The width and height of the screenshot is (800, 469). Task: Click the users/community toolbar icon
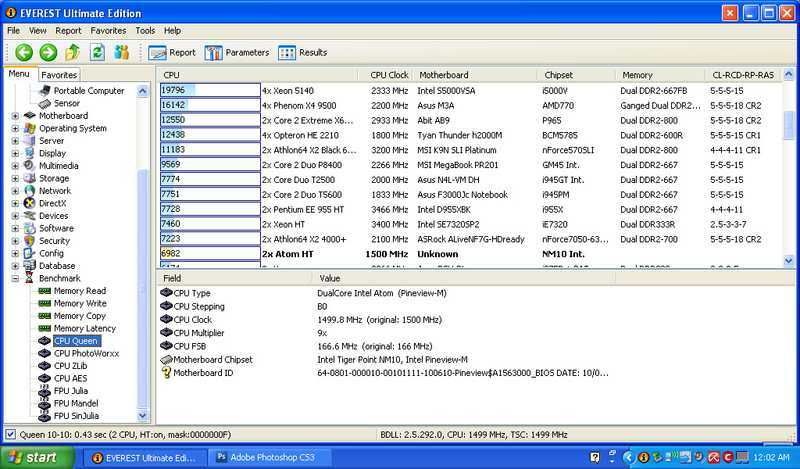[121, 52]
